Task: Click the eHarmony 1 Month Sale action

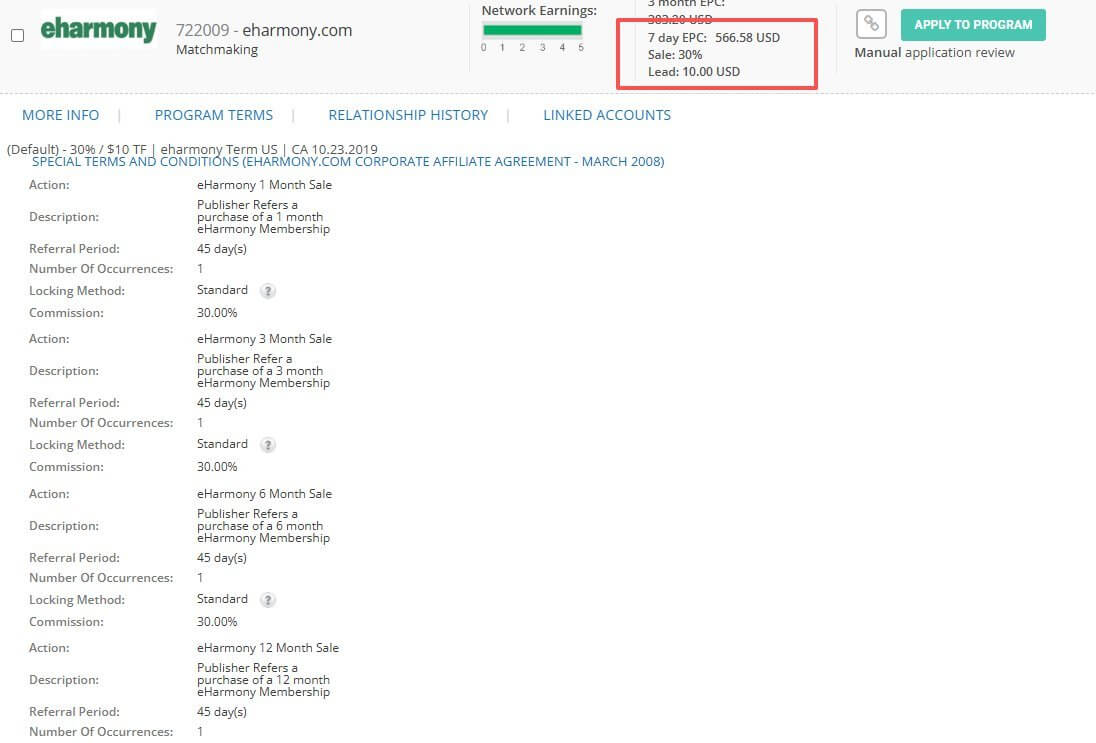Action: point(264,185)
